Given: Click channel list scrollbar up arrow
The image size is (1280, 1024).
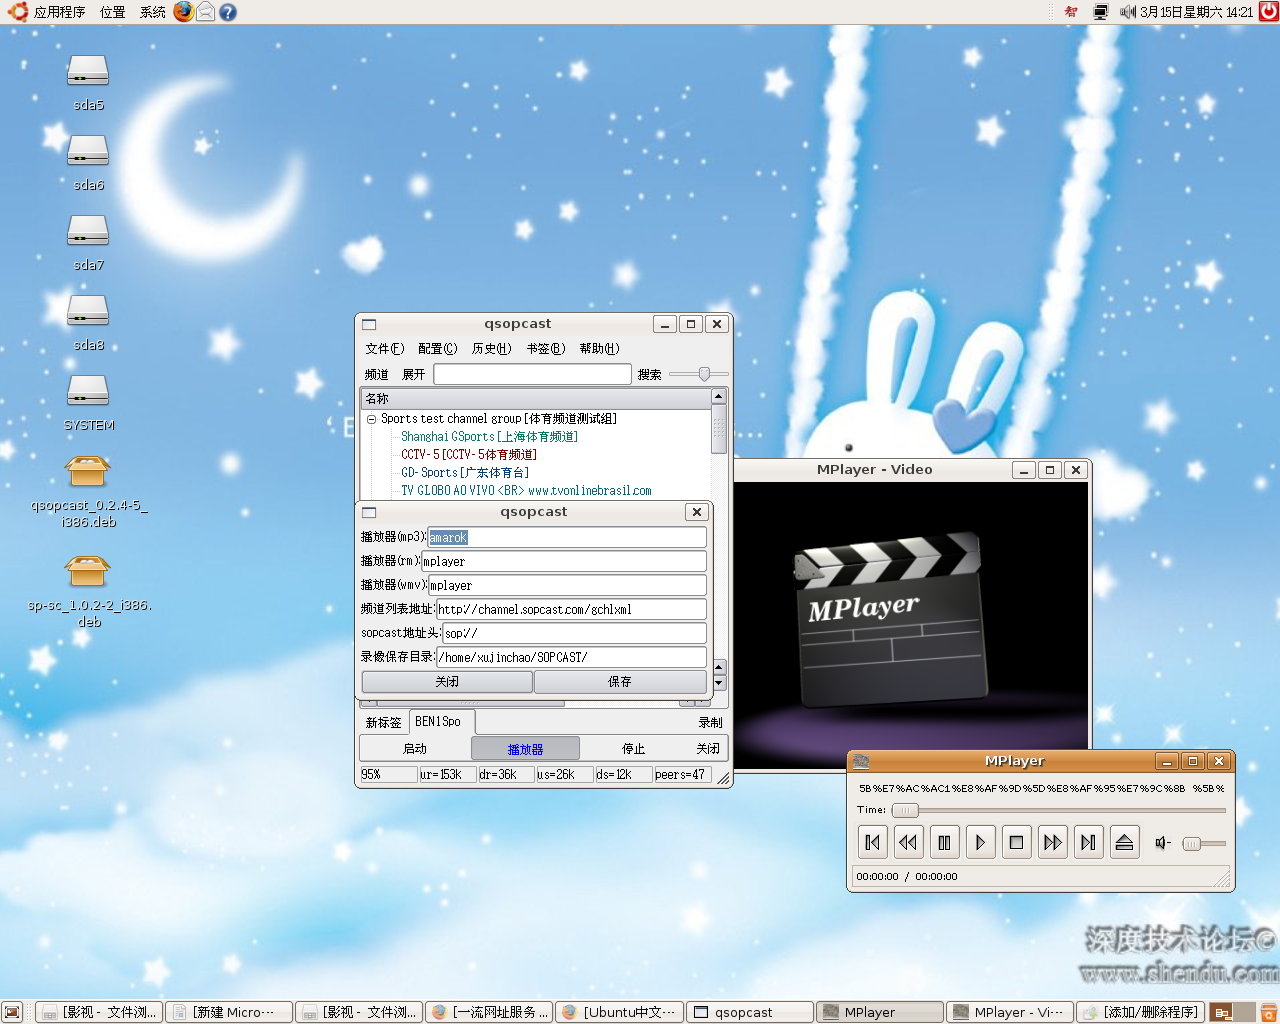Looking at the screenshot, I should [718, 397].
